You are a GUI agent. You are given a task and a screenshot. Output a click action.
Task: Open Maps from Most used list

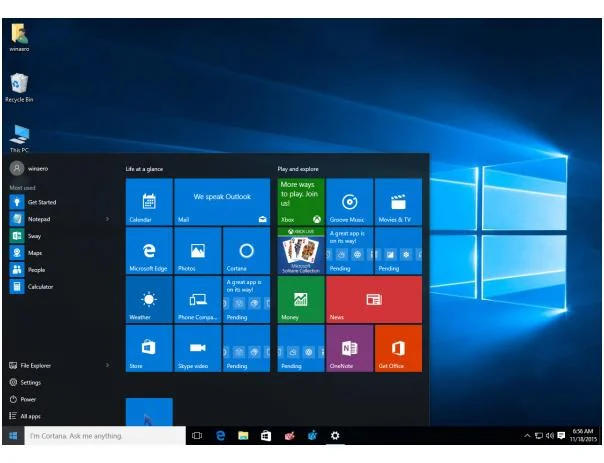60,253
